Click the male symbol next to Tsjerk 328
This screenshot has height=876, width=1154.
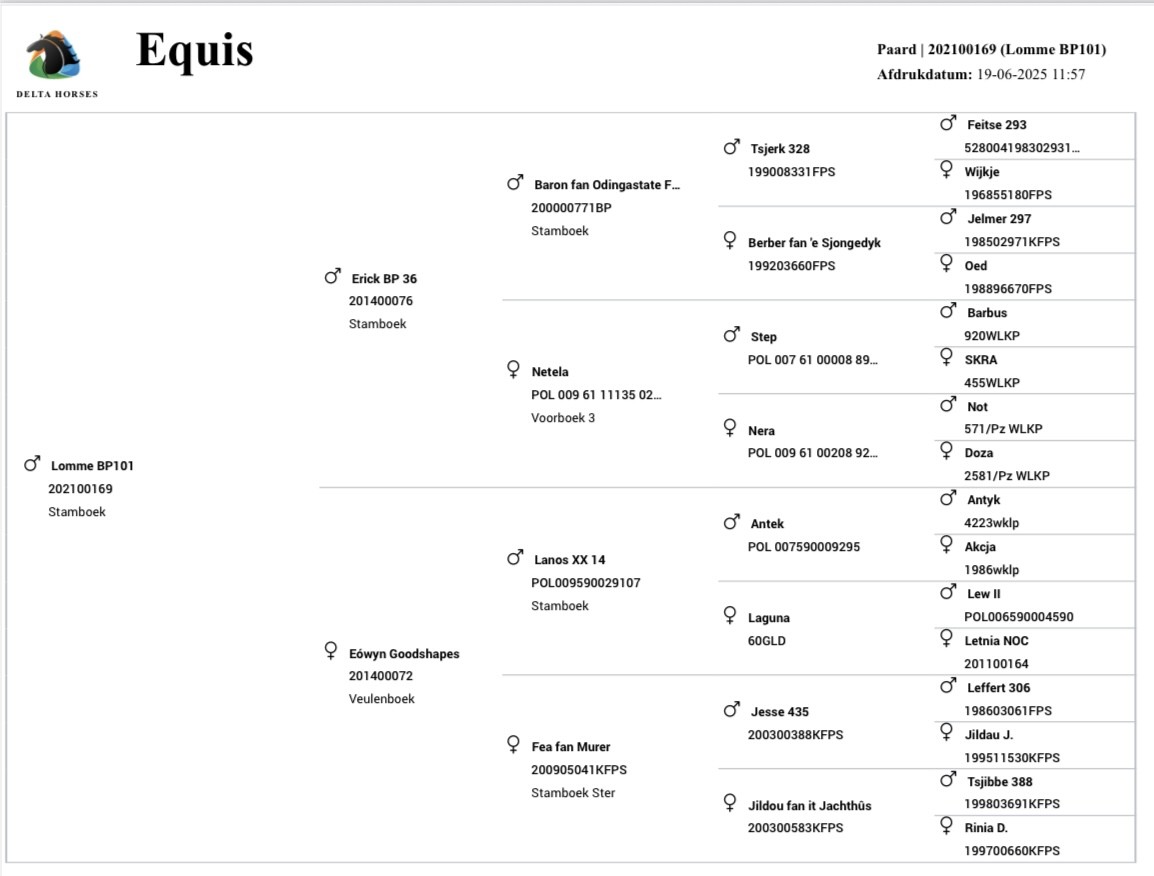pyautogui.click(x=732, y=147)
